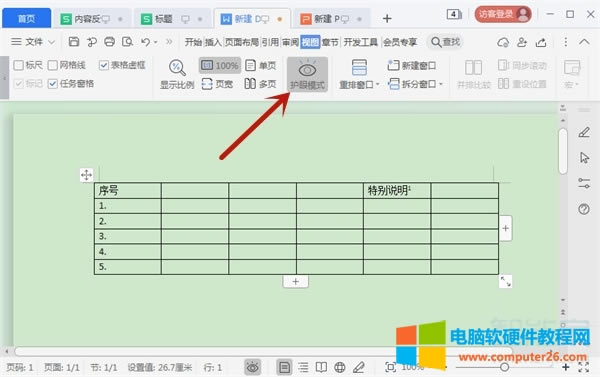600x377 pixels.
Task: Open the 文件 menu dropdown
Action: tap(33, 42)
